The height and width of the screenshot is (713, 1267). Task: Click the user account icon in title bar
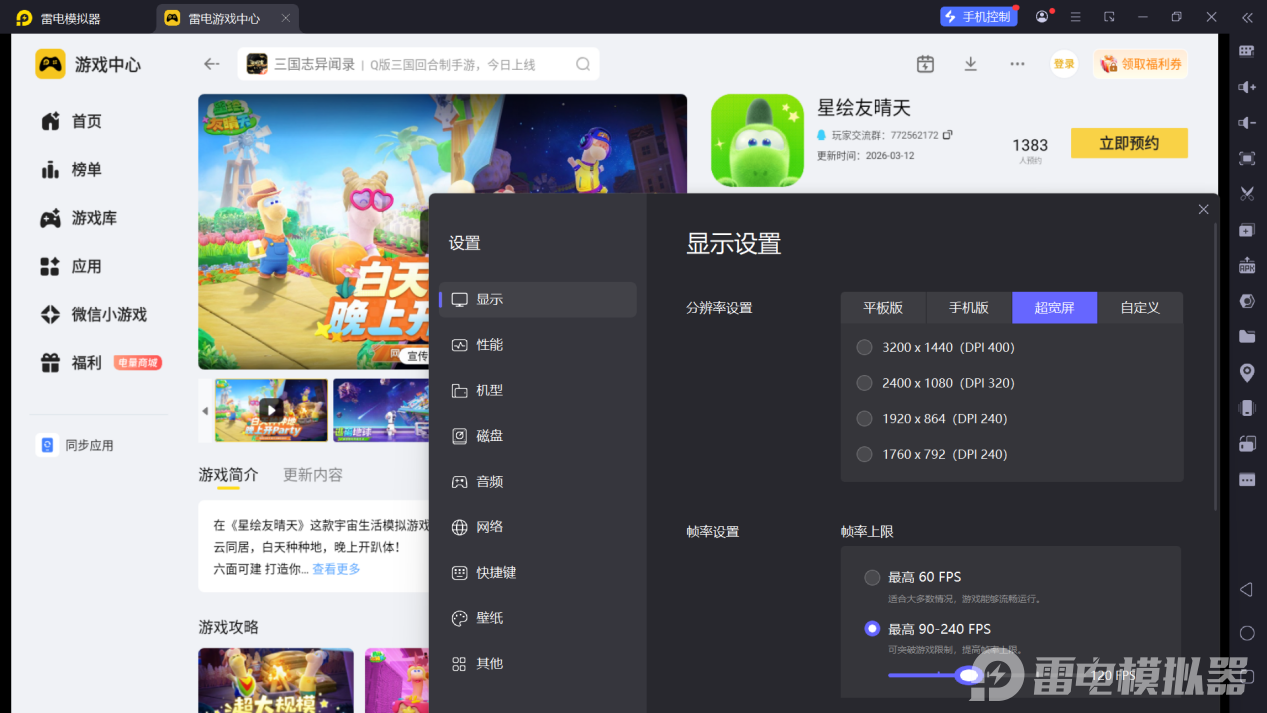[1043, 17]
